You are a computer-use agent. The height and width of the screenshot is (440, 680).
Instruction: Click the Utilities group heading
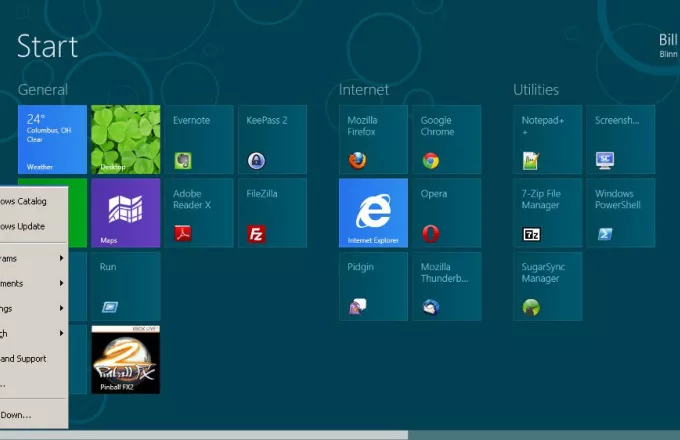pyautogui.click(x=536, y=90)
